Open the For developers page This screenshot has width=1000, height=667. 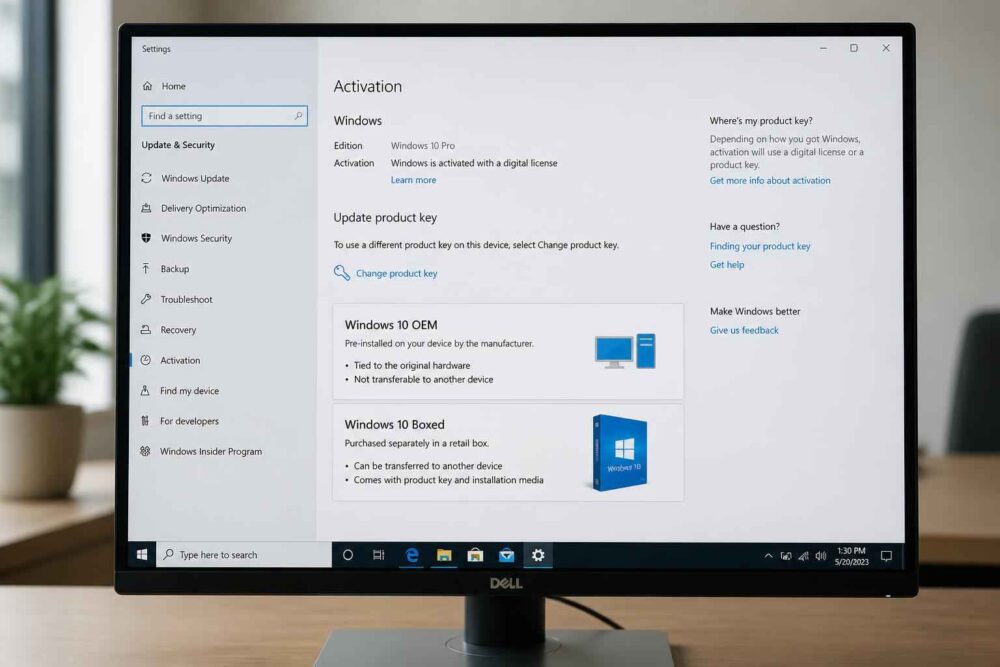[x=189, y=421]
